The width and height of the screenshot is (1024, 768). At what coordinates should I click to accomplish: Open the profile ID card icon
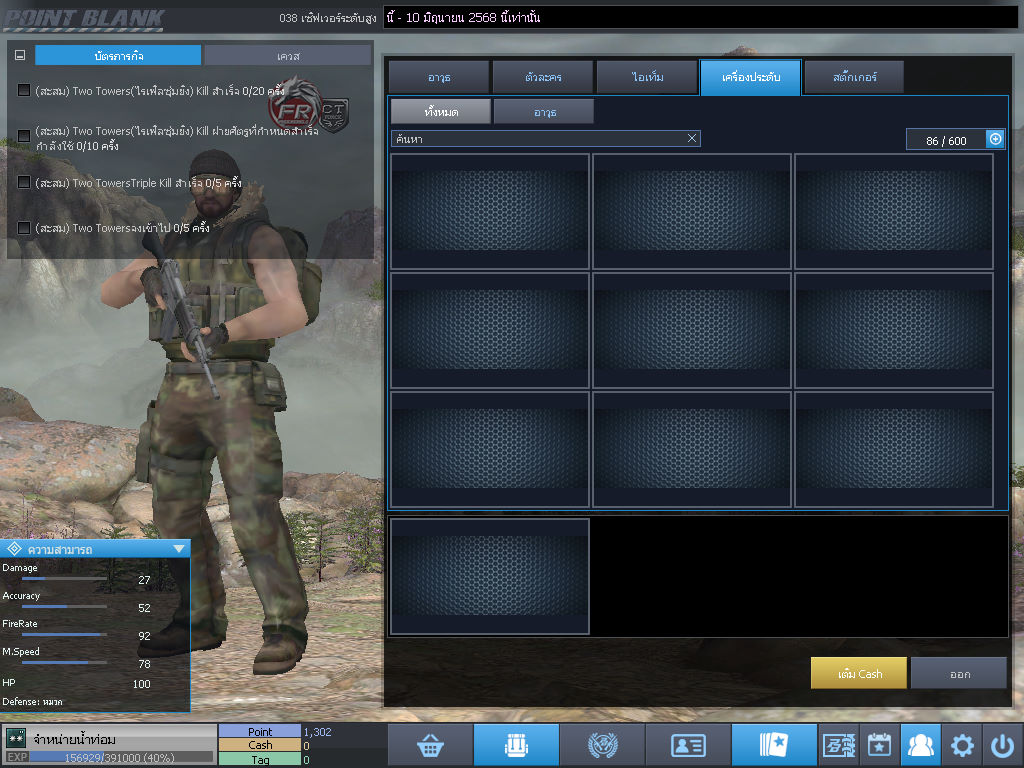click(x=688, y=744)
